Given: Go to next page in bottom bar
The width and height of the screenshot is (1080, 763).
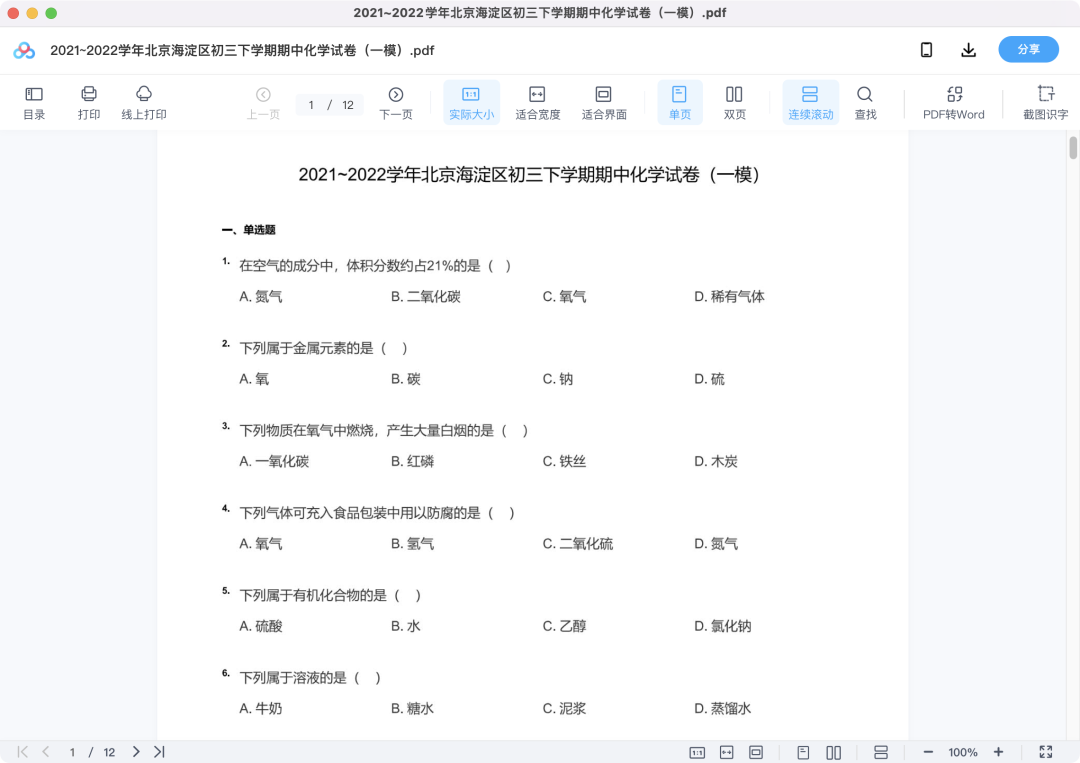Looking at the screenshot, I should point(136,752).
